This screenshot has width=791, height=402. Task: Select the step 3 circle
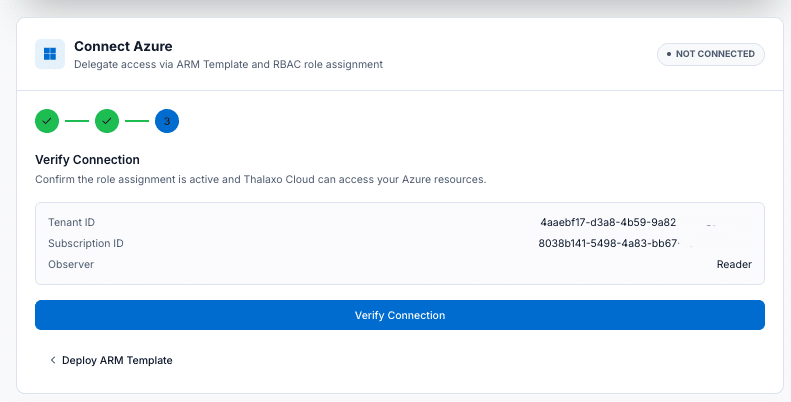point(167,121)
